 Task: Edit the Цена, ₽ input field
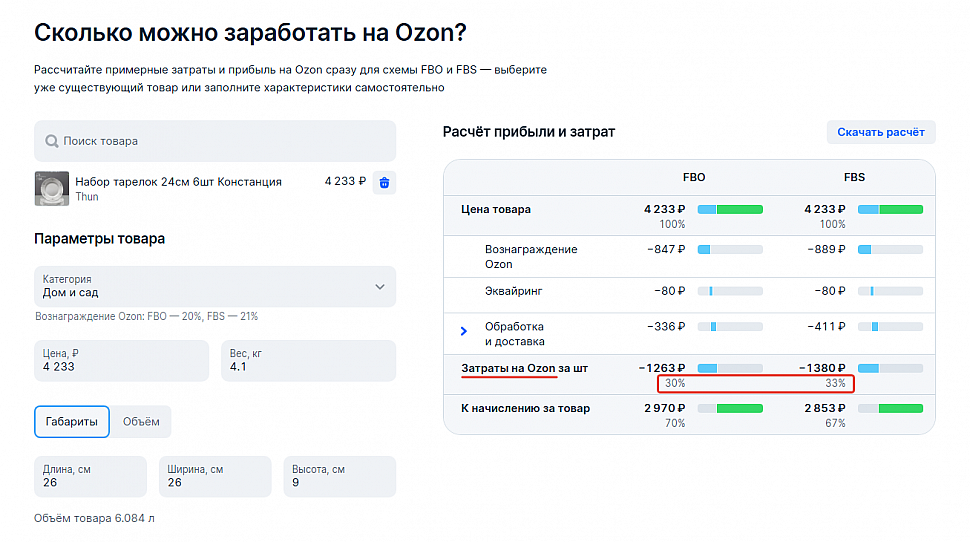121,361
